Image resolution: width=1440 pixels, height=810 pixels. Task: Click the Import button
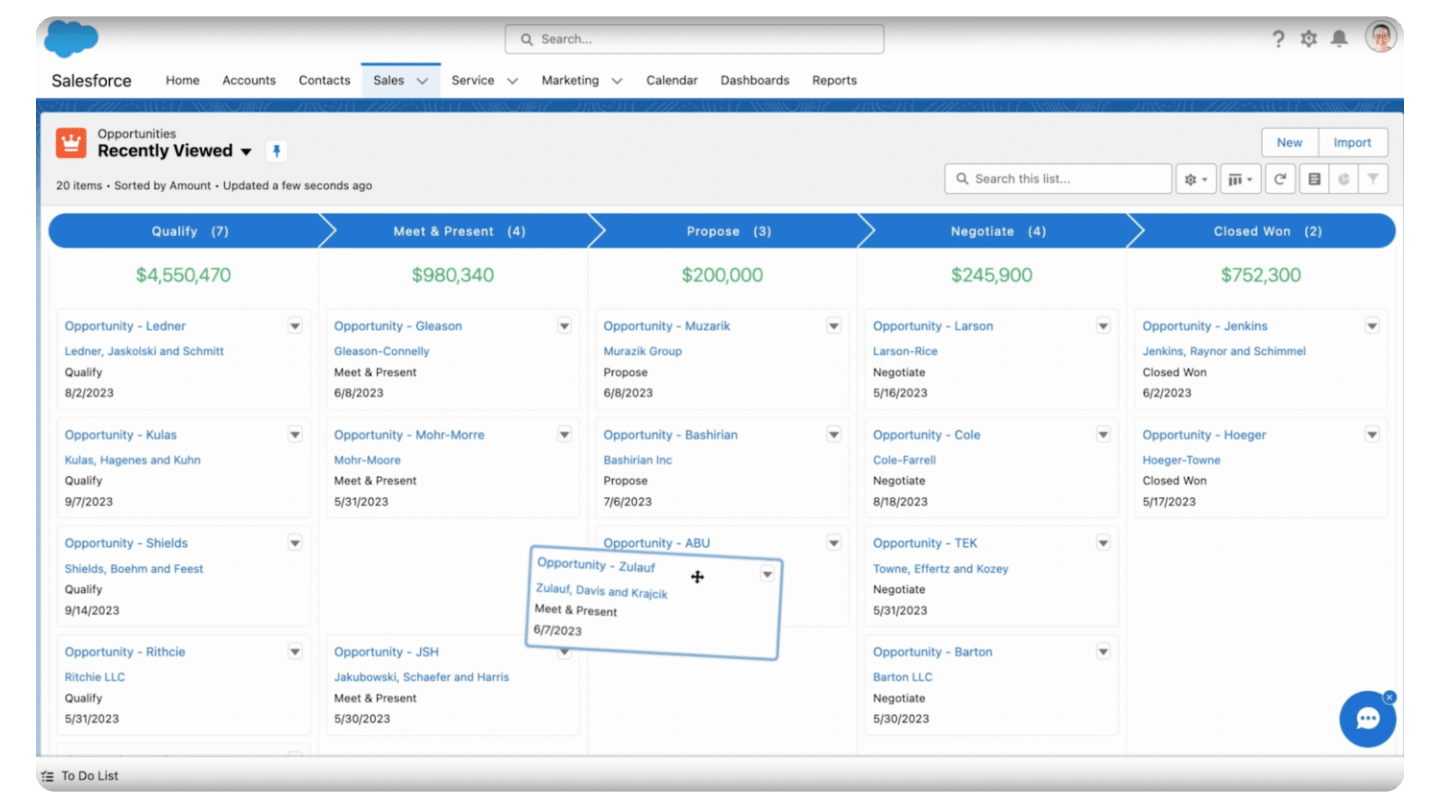[x=1353, y=142]
